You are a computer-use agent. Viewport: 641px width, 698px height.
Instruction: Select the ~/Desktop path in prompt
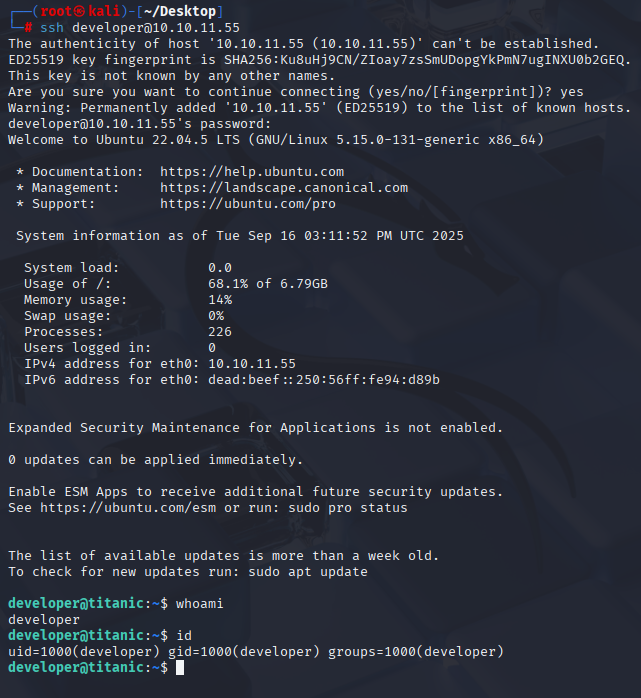[180, 11]
